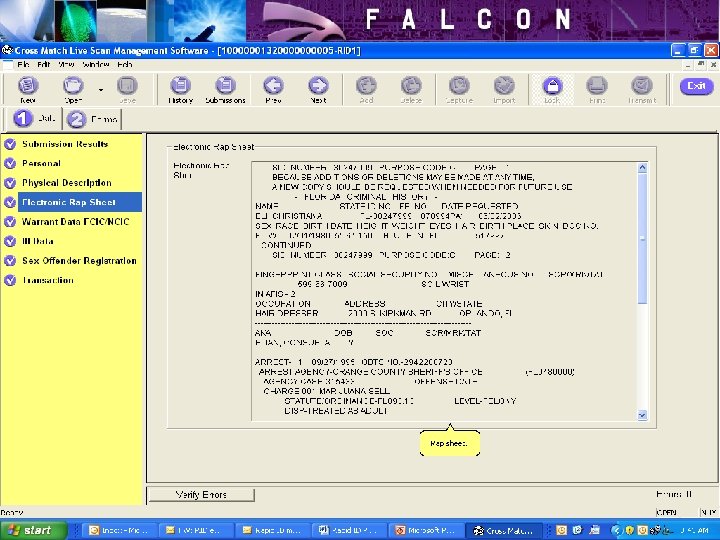Open the History toolbar icon
The width and height of the screenshot is (720, 540).
180,88
